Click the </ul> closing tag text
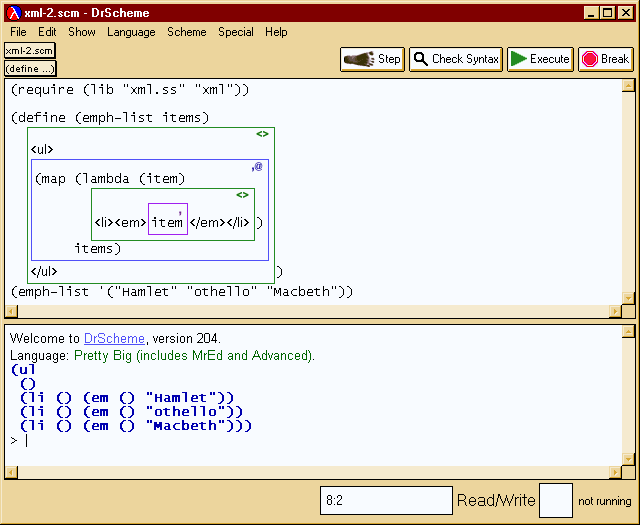The width and height of the screenshot is (640, 525). [x=44, y=271]
